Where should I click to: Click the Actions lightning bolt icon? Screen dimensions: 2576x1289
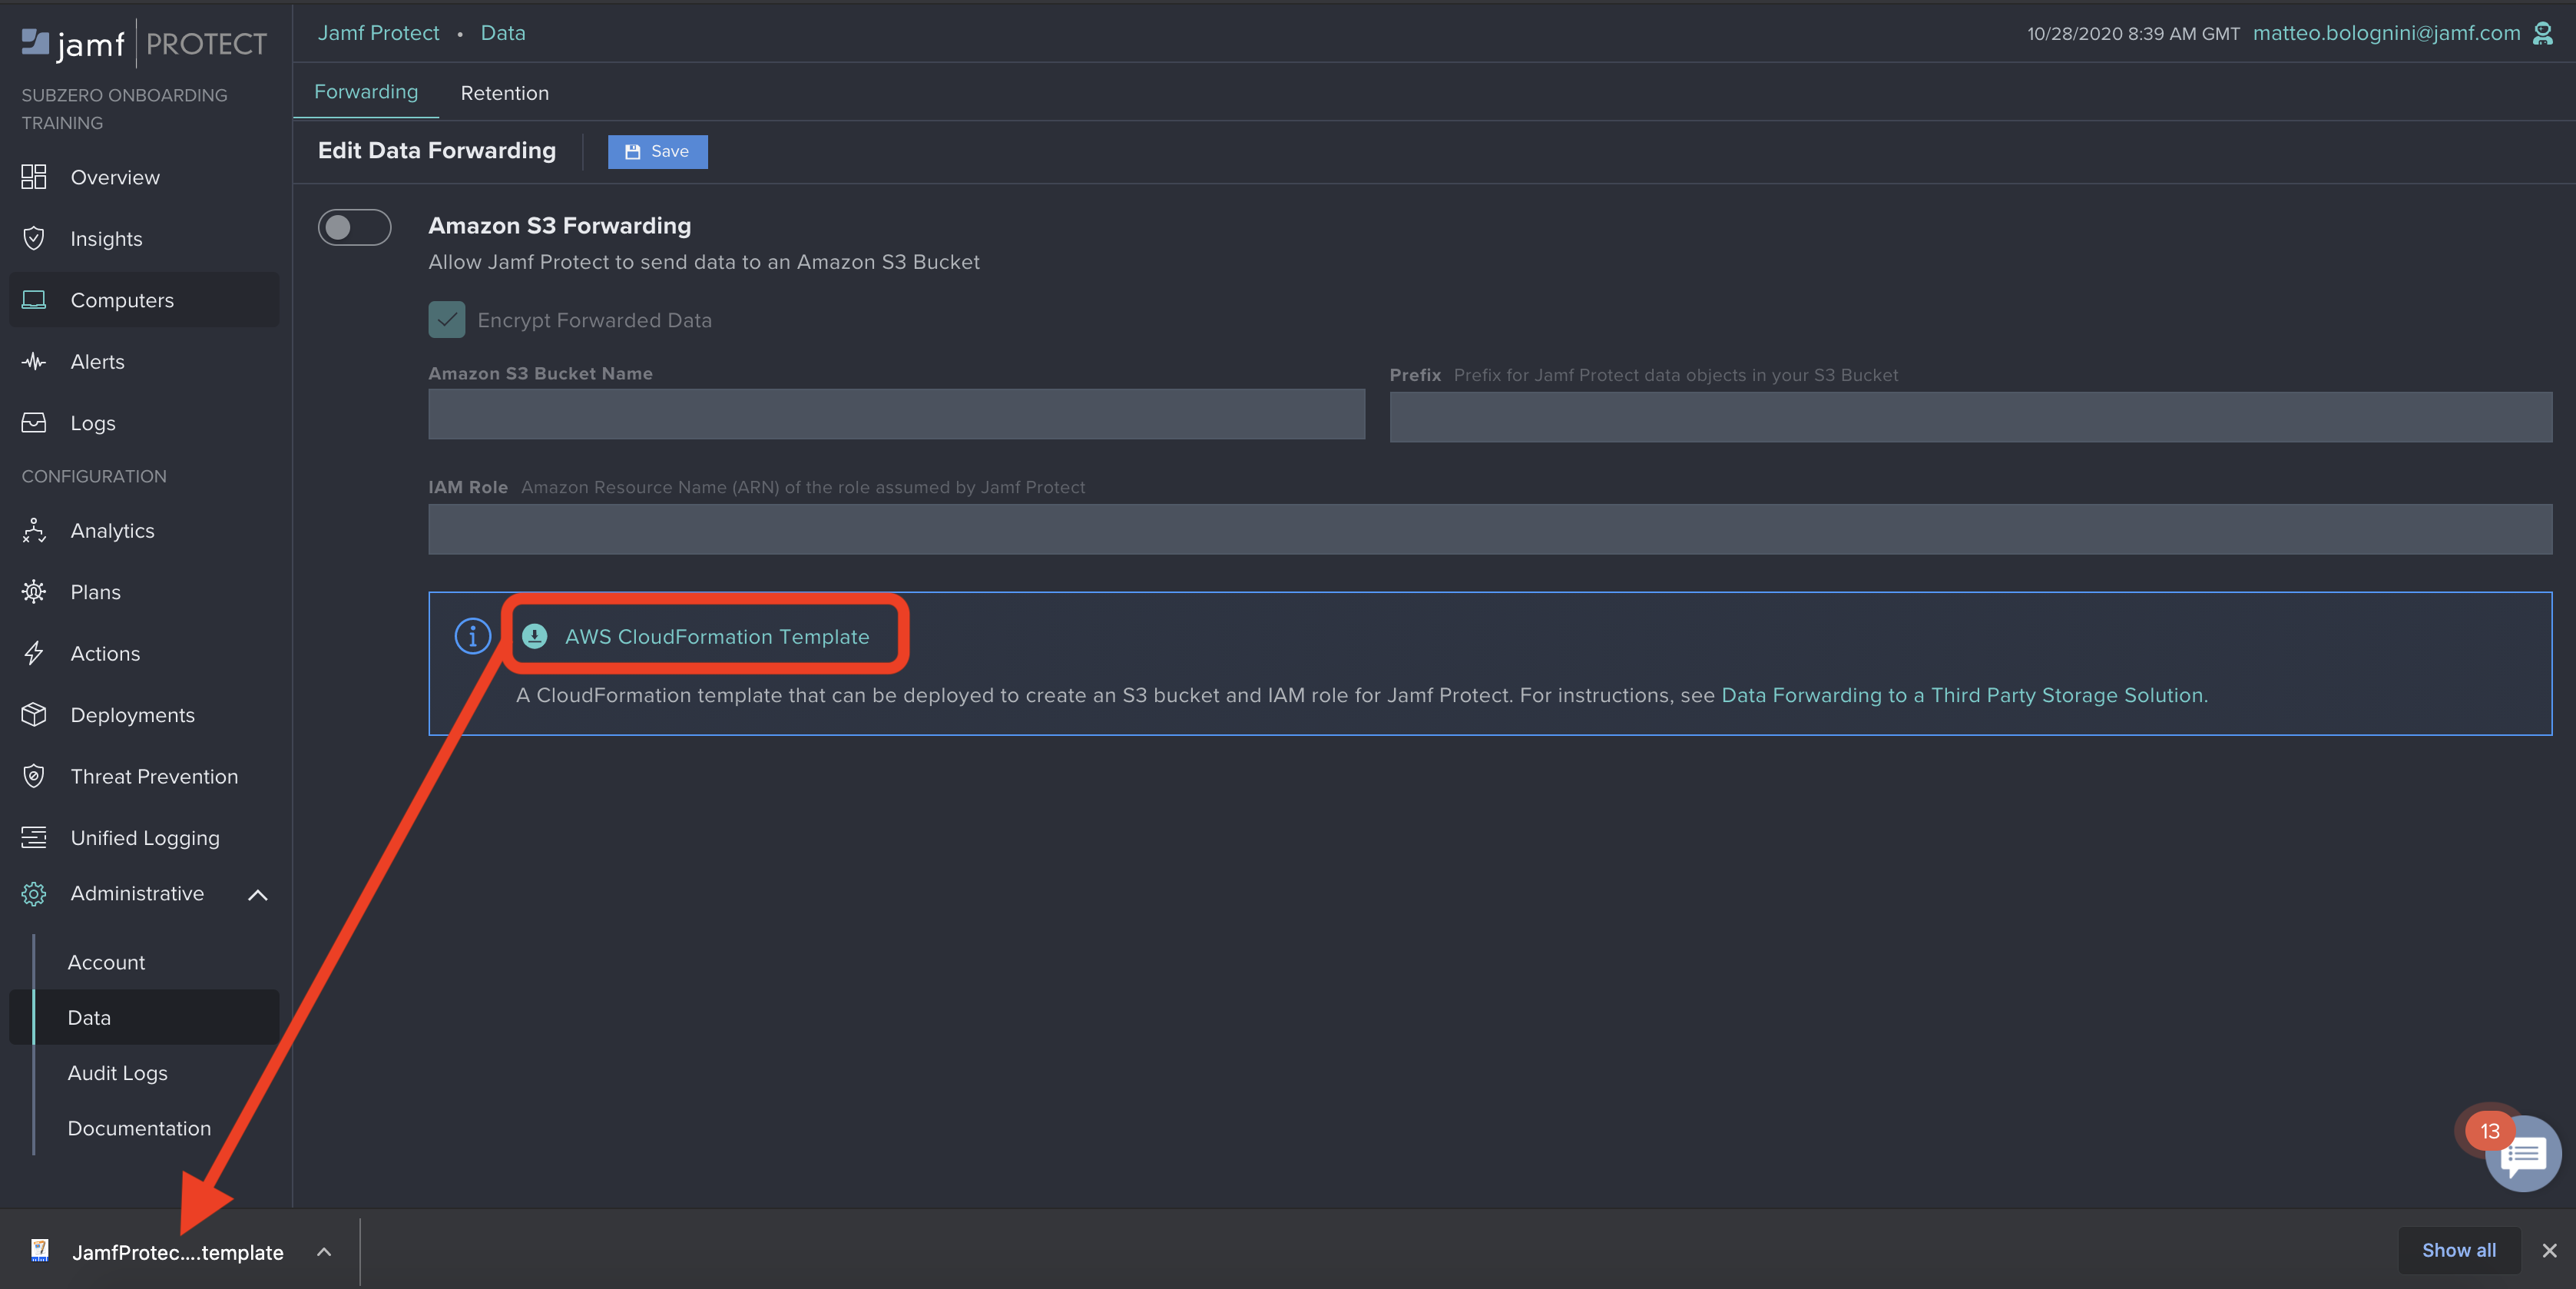click(34, 653)
